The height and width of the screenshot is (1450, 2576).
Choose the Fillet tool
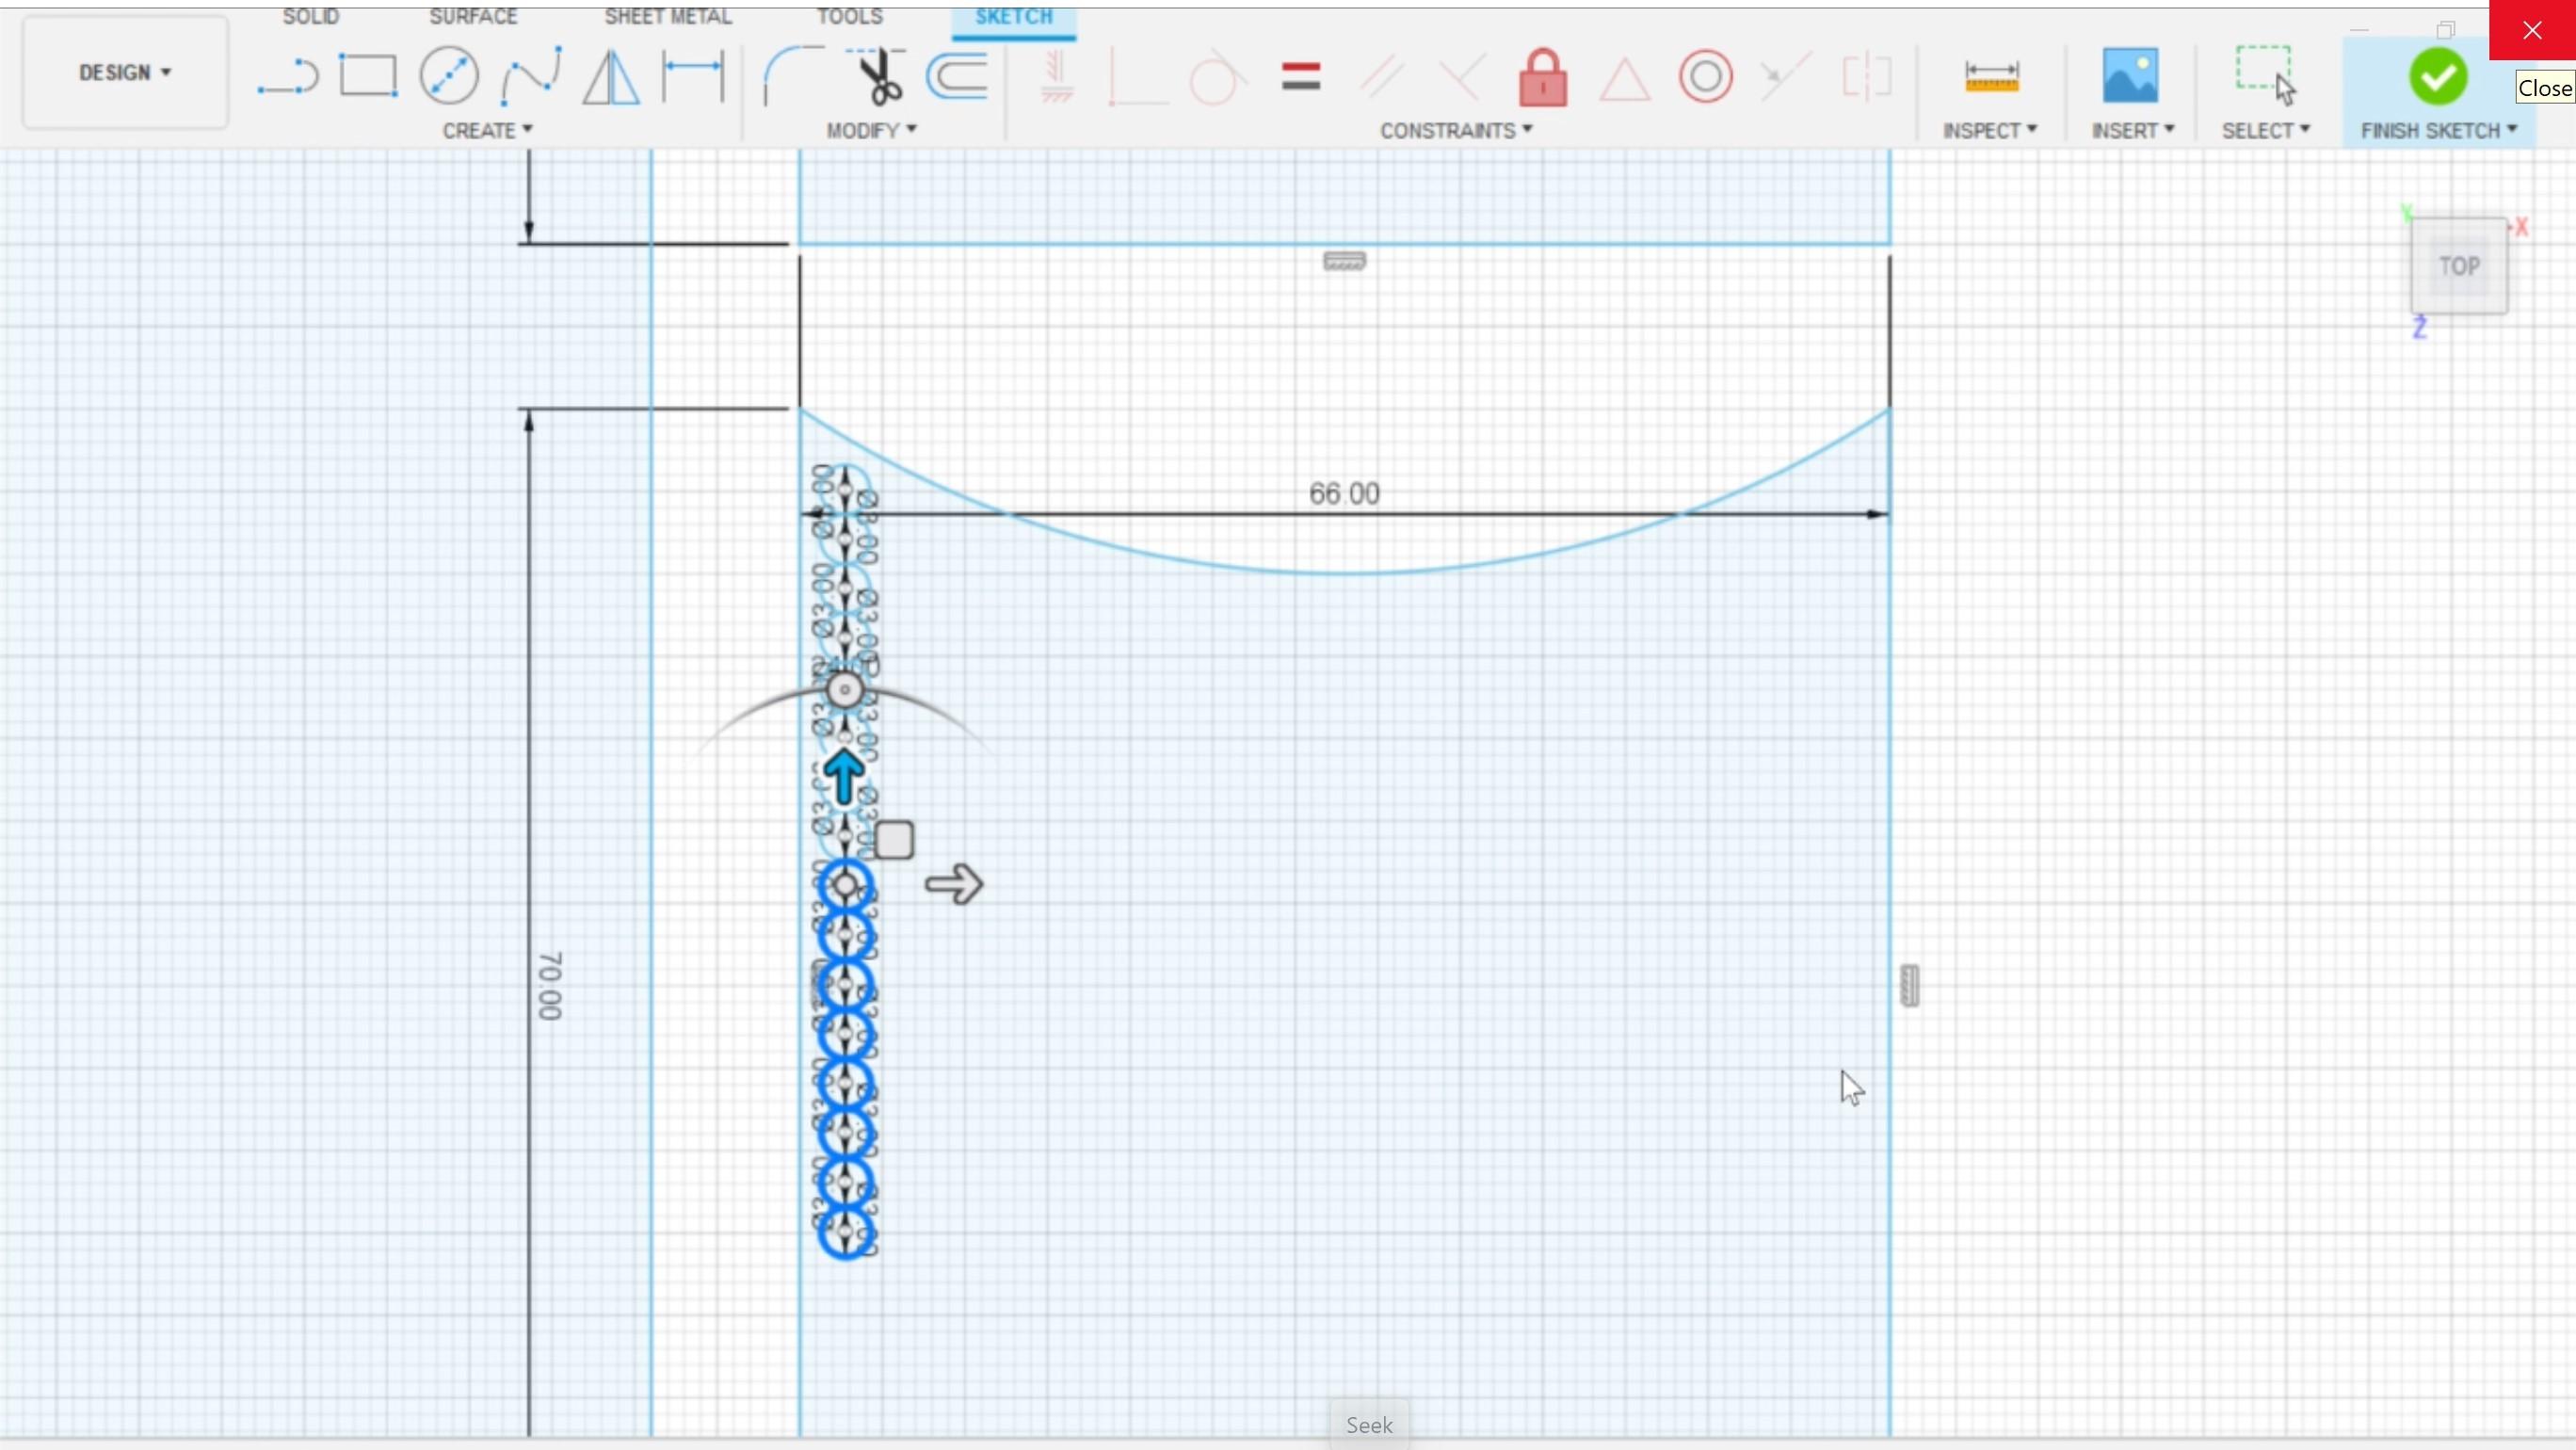[792, 76]
